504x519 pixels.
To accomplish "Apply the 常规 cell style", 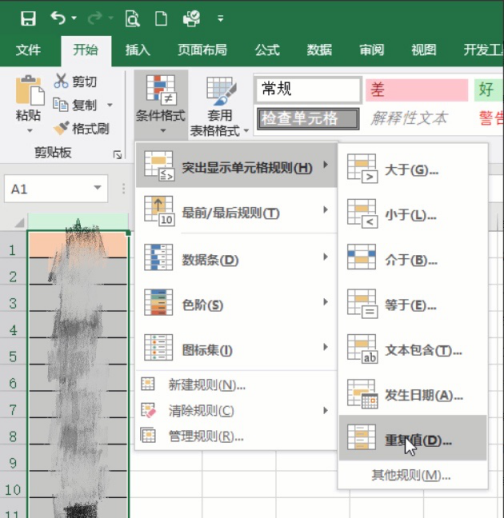I will pyautogui.click(x=308, y=90).
